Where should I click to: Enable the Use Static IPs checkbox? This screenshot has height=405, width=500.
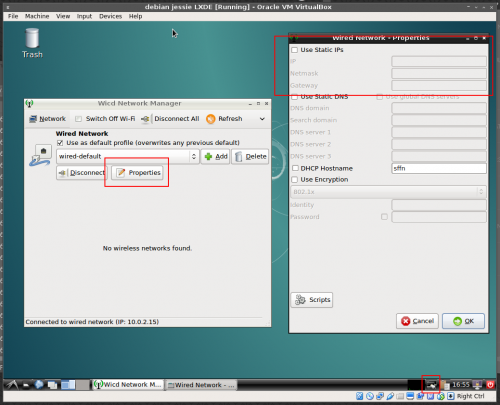295,50
